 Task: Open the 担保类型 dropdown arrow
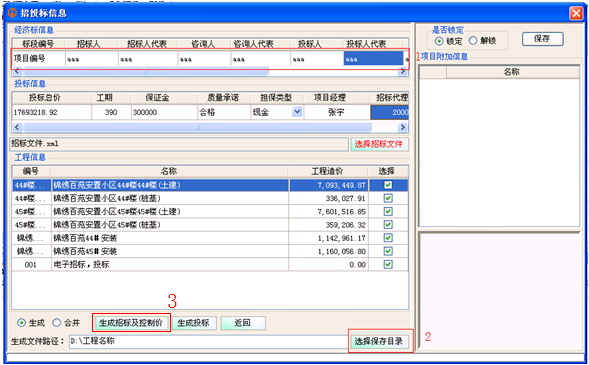[x=297, y=112]
